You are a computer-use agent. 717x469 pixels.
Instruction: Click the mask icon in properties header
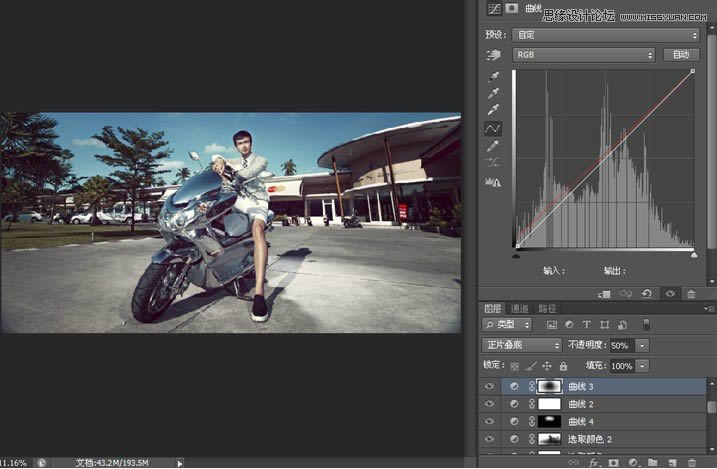[512, 8]
